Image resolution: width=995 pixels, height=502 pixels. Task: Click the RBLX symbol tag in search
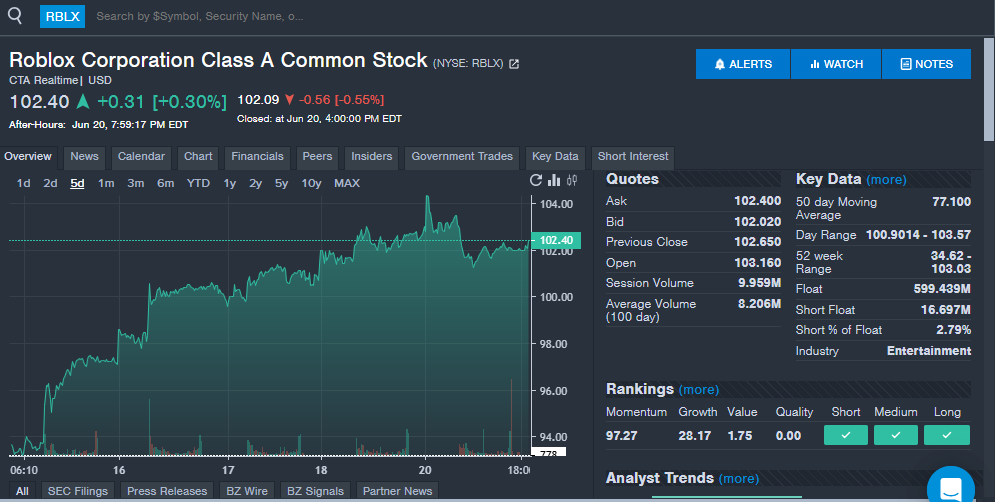62,17
